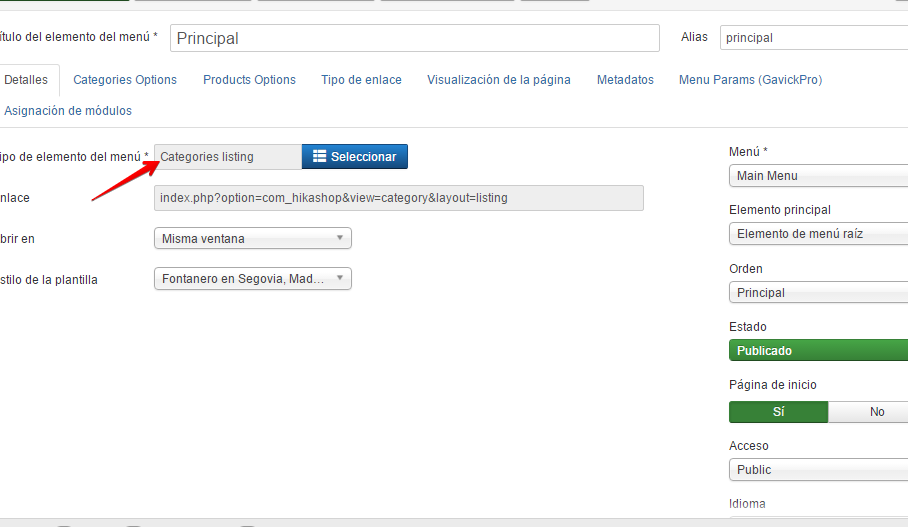Viewport: 908px width, 527px height.
Task: Open the Categories Options tab
Action: (125, 80)
